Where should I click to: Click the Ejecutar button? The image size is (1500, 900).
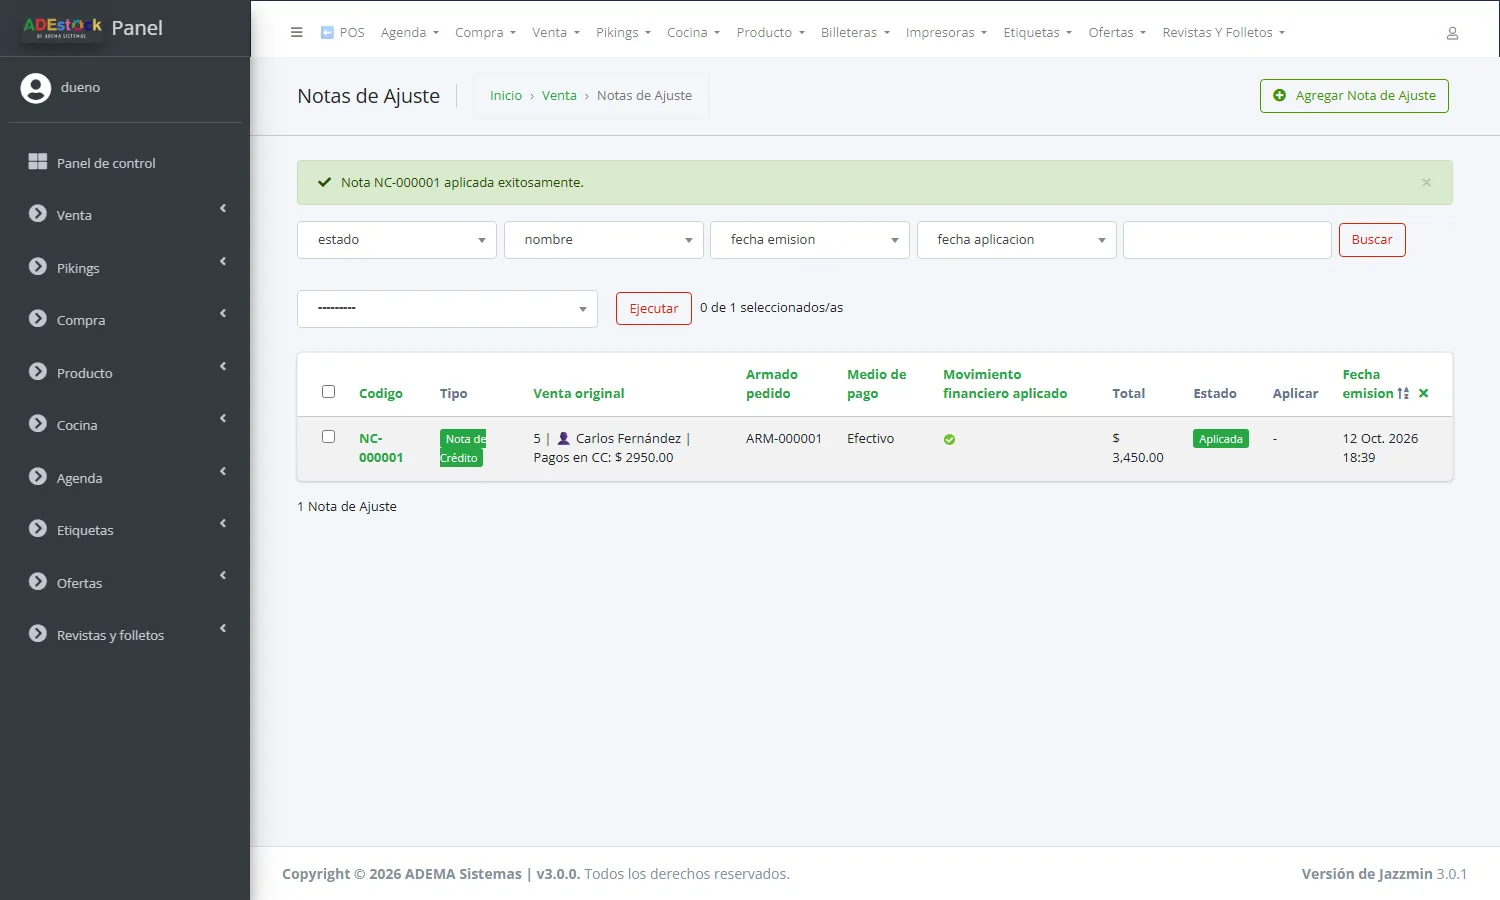tap(654, 309)
